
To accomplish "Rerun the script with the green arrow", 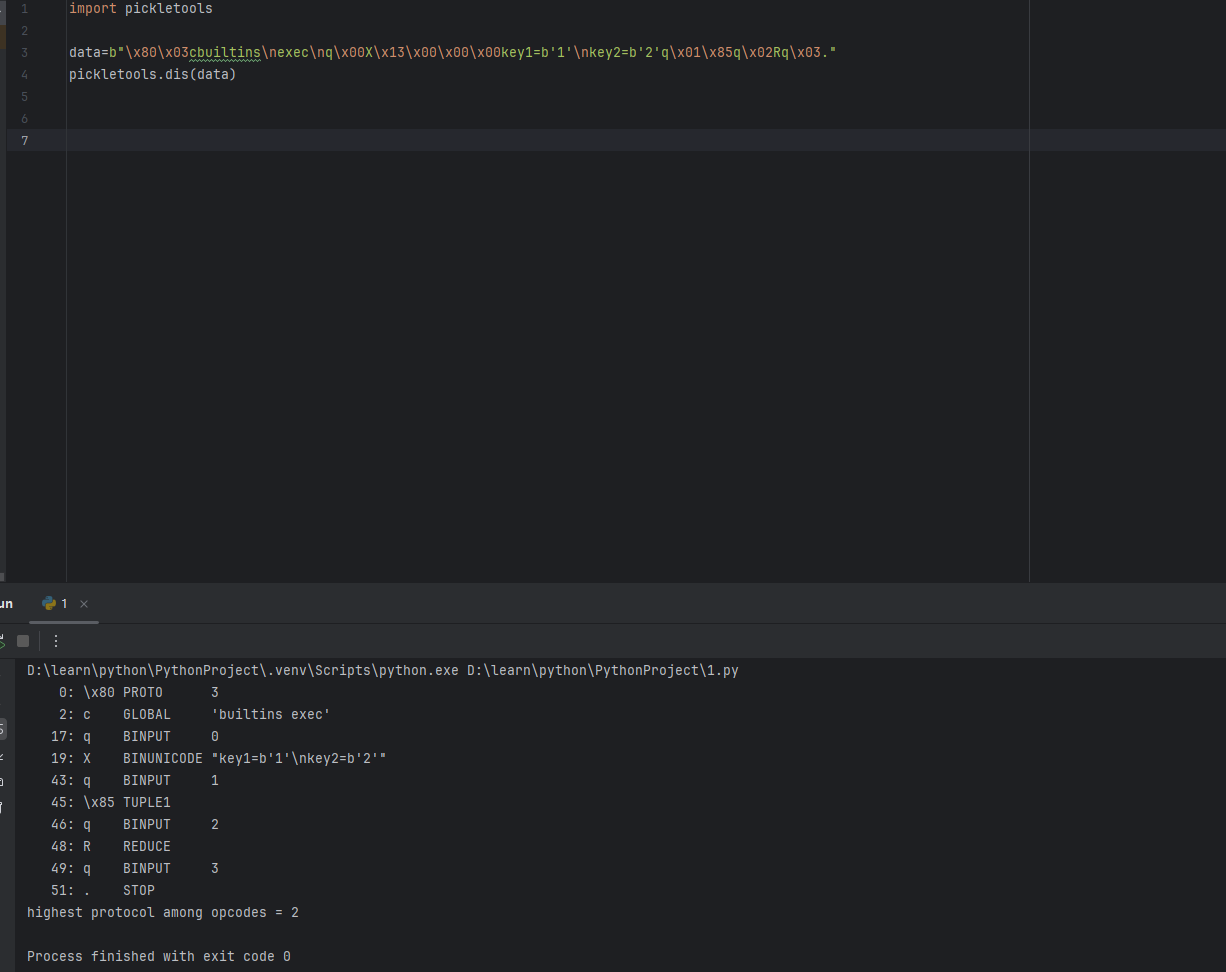I will [3, 641].
